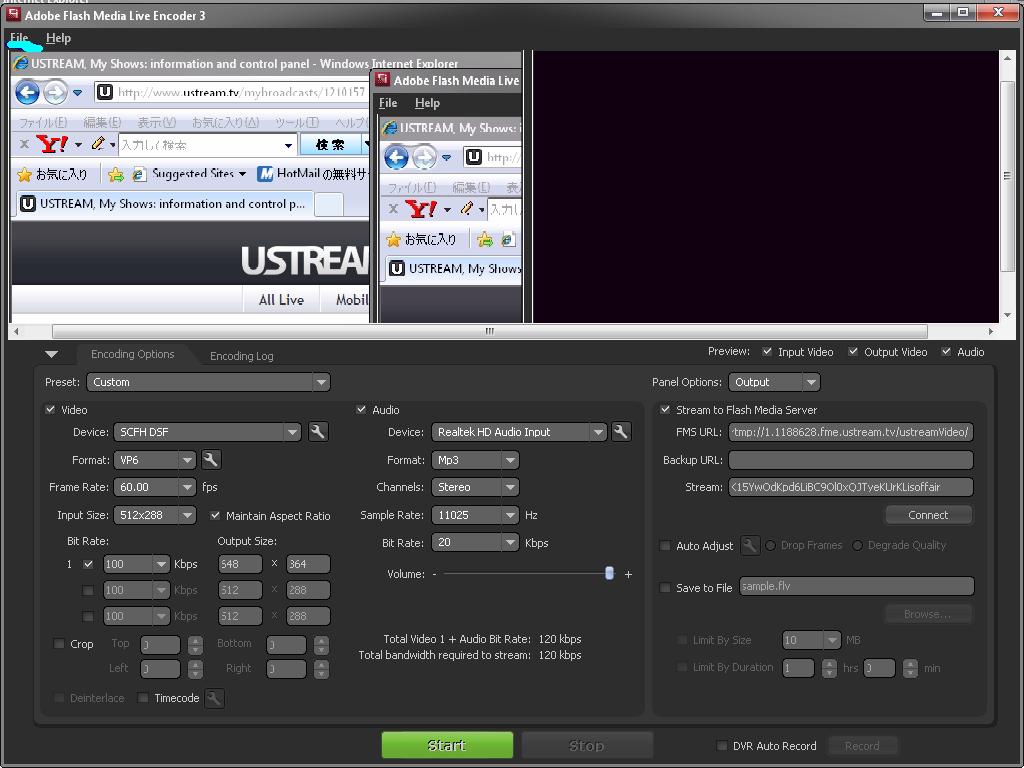Open video bit rate 100 Kbps dropdown
This screenshot has height=768, width=1024.
tap(136, 564)
